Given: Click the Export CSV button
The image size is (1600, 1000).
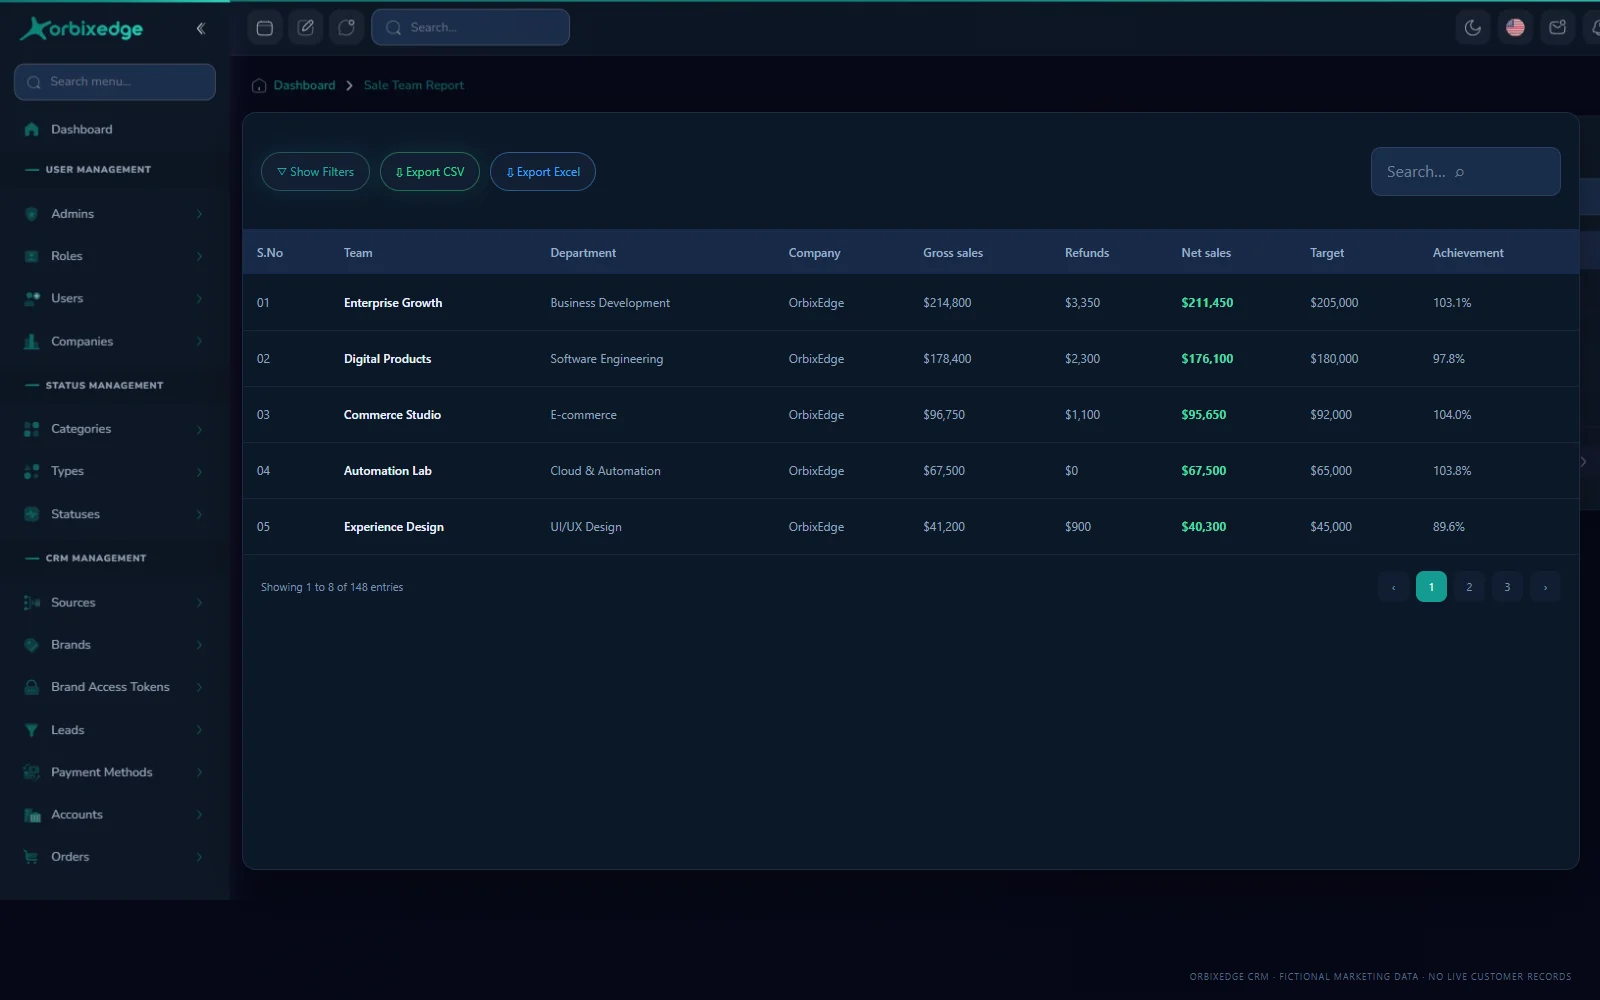Looking at the screenshot, I should tap(430, 172).
